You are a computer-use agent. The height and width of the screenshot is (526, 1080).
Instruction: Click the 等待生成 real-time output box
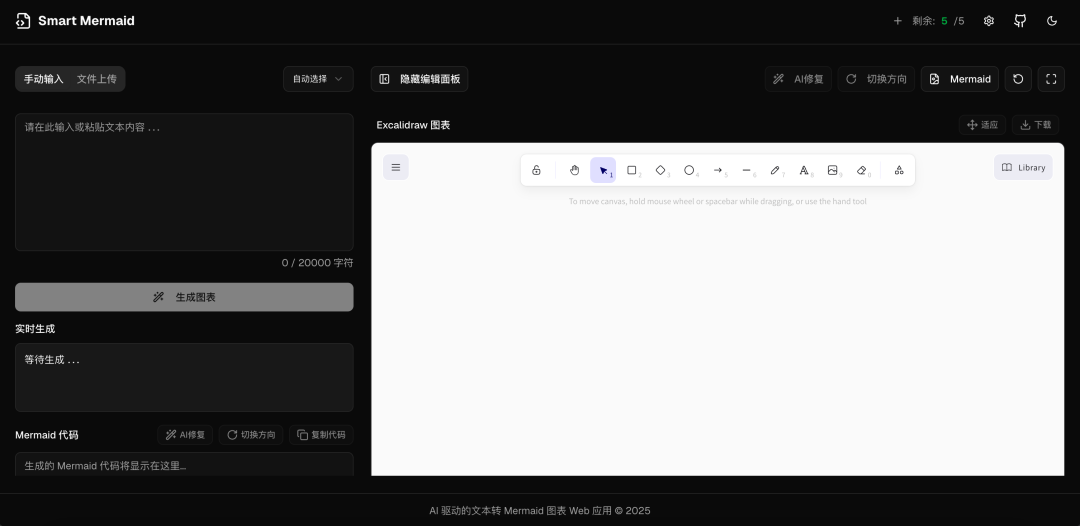184,377
